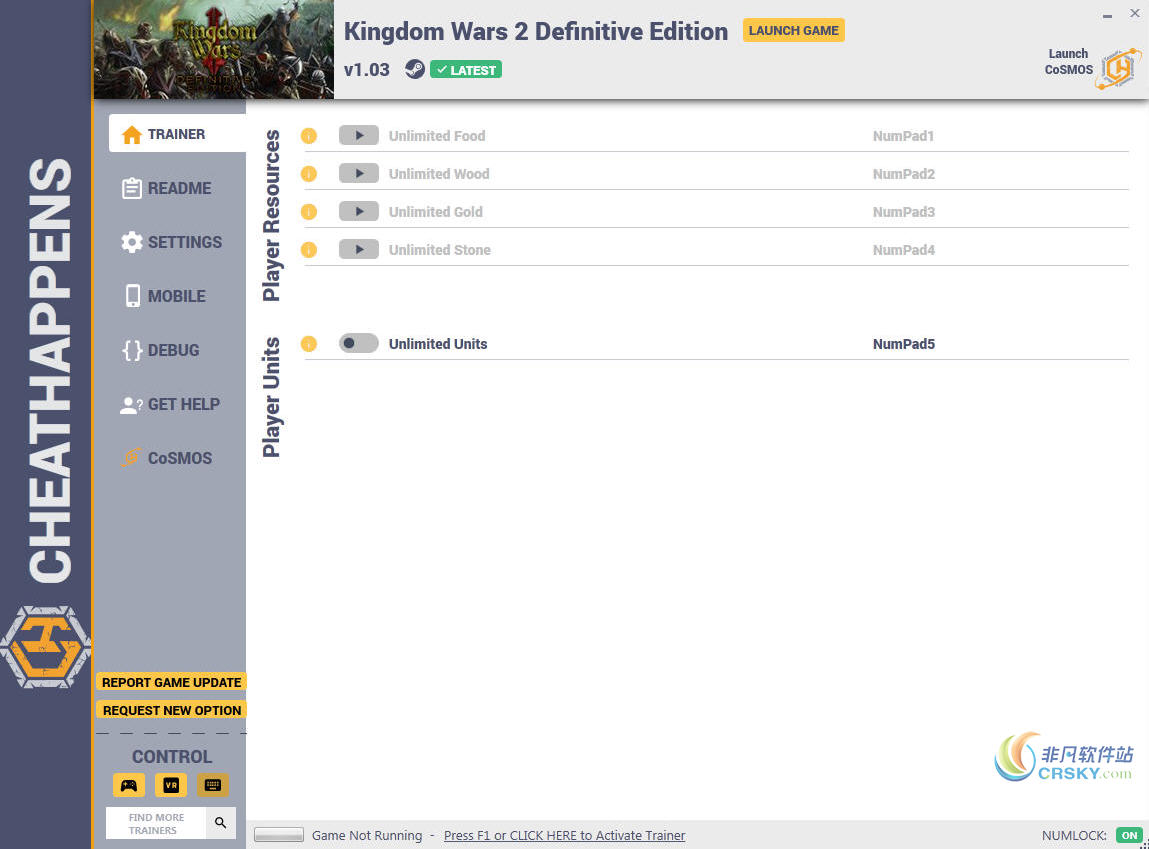Open info for Unlimited Units cheat
1149x849 pixels.
pos(309,344)
